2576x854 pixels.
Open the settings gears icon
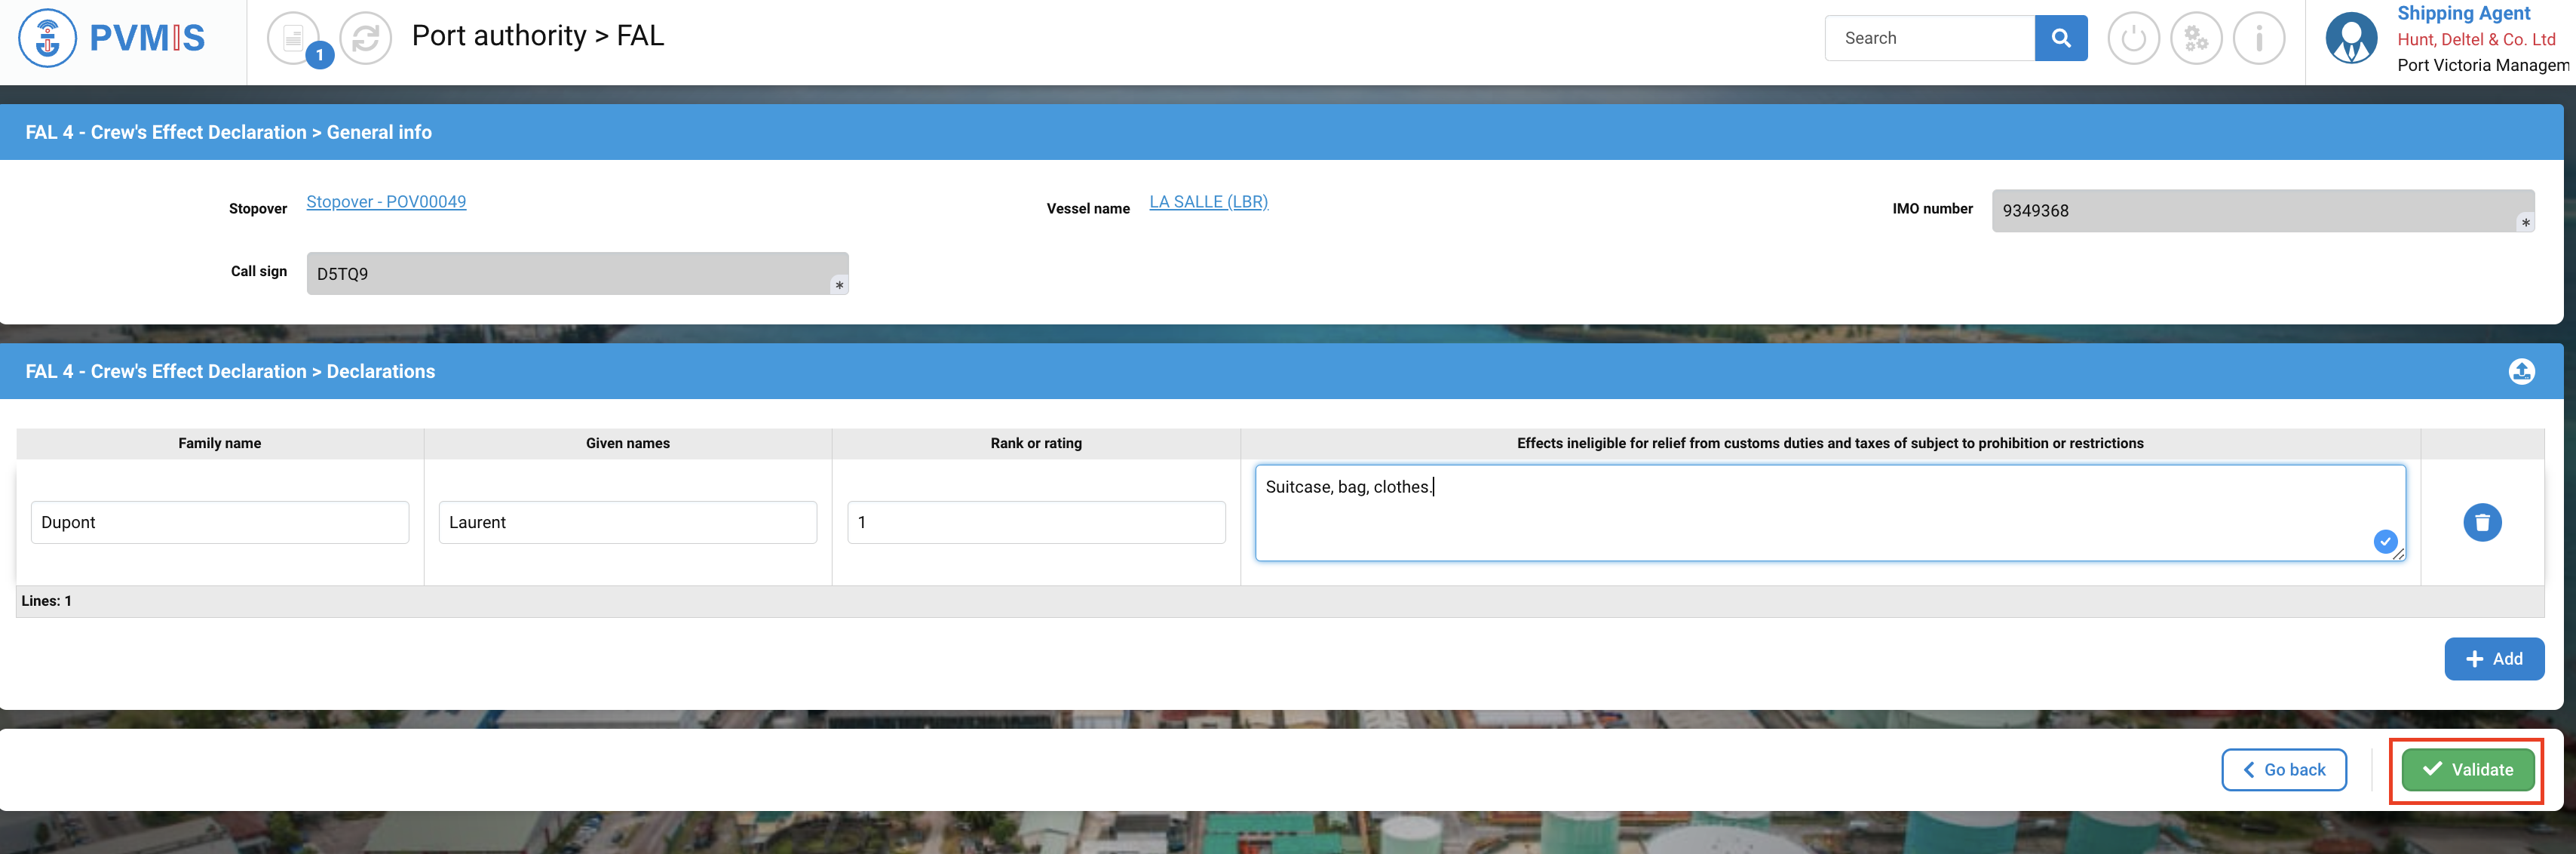pyautogui.click(x=2196, y=38)
